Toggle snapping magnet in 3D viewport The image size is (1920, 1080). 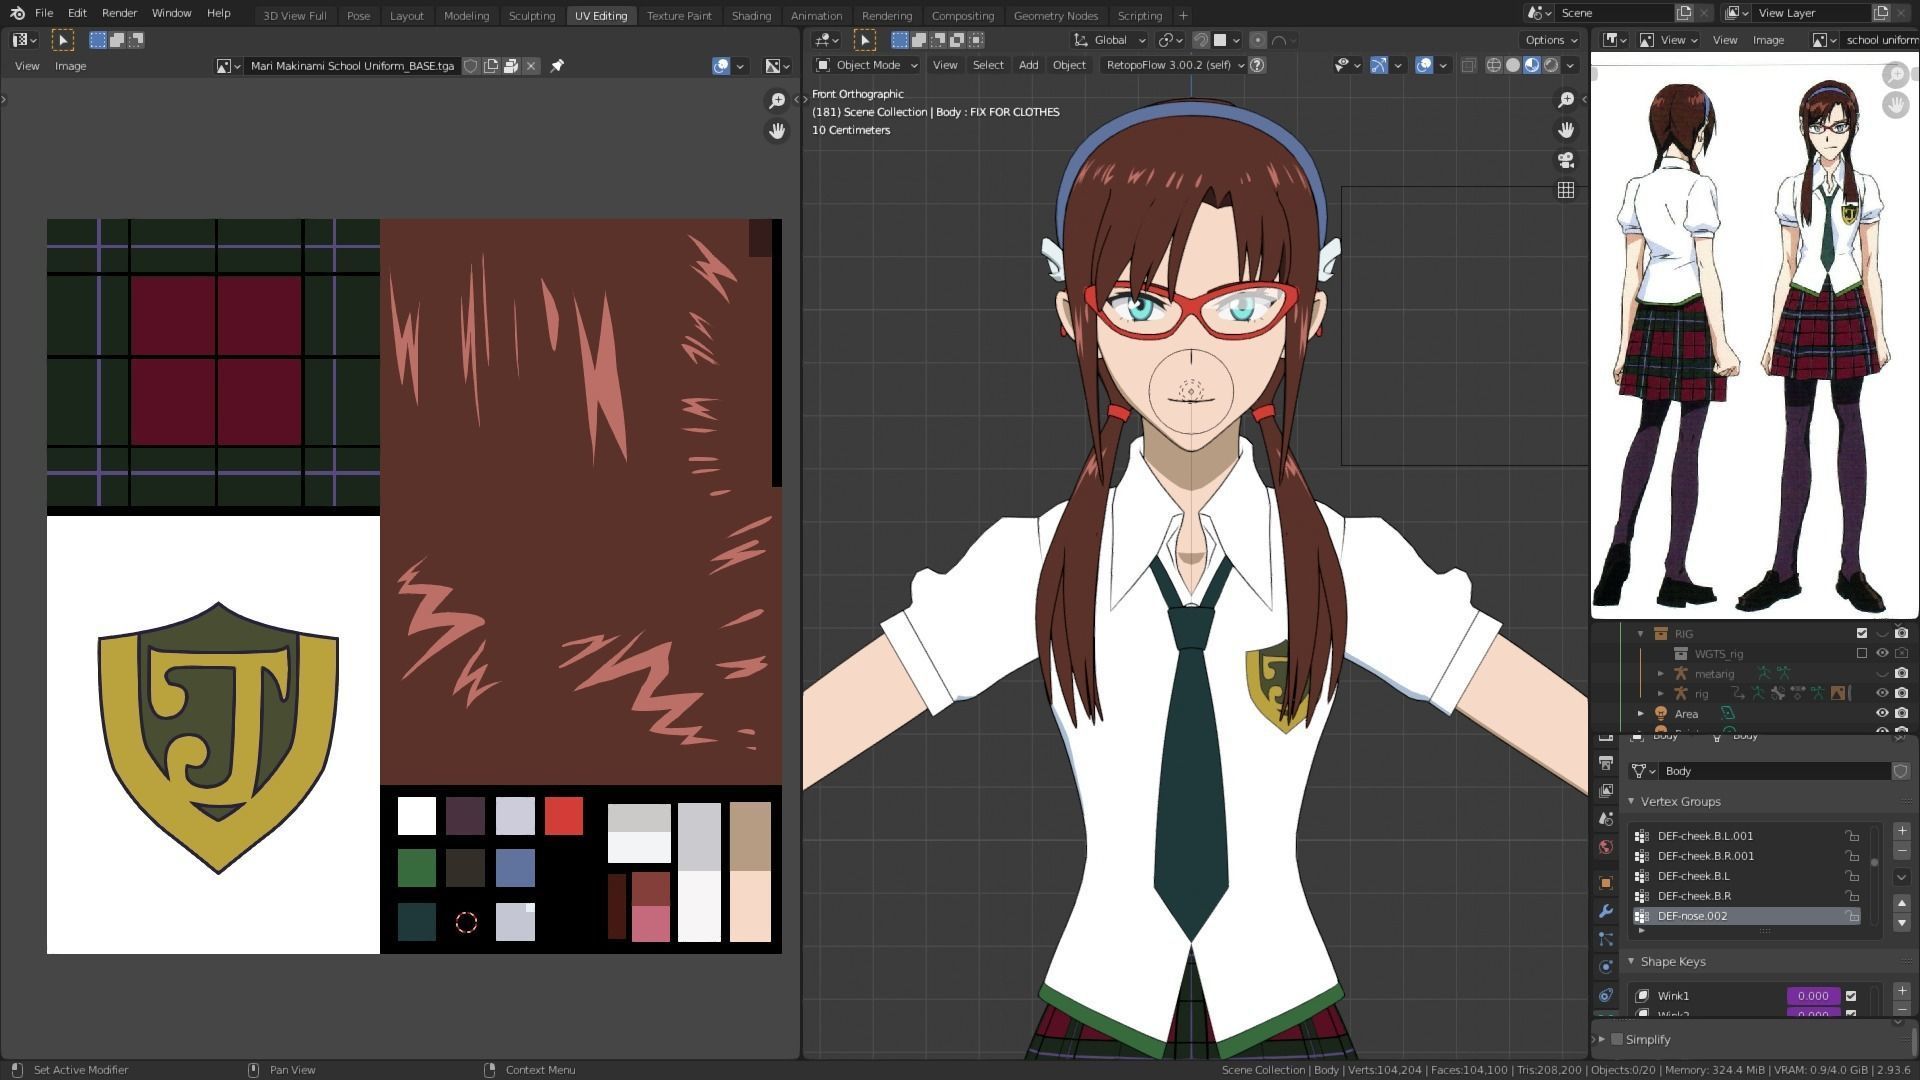[x=1201, y=40]
